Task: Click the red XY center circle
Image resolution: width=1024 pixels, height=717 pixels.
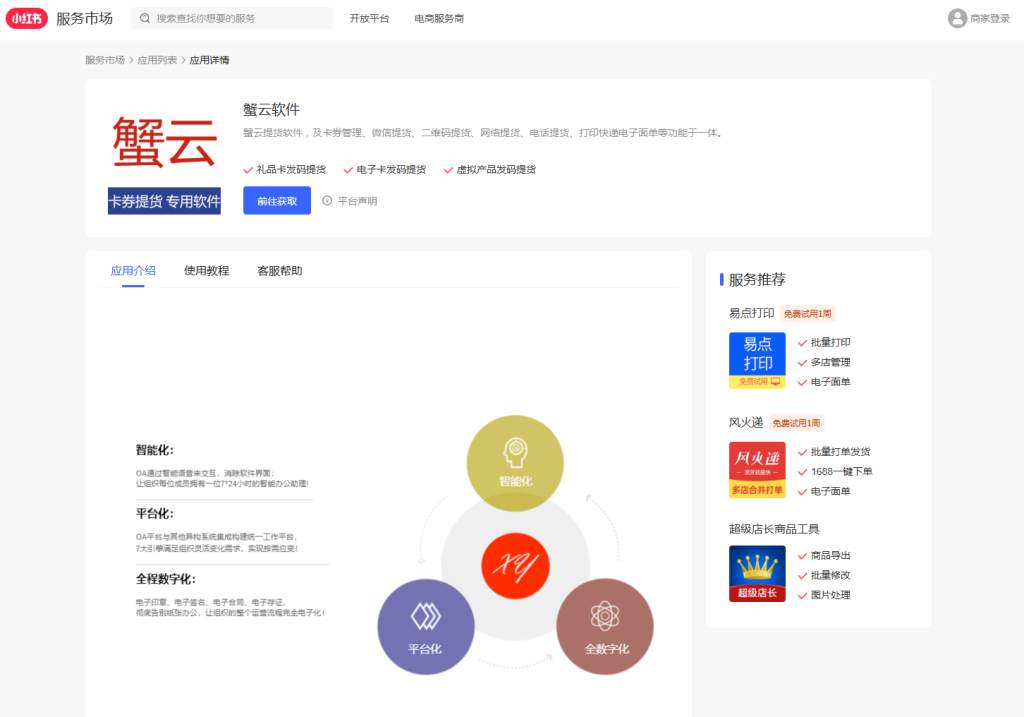Action: click(515, 566)
